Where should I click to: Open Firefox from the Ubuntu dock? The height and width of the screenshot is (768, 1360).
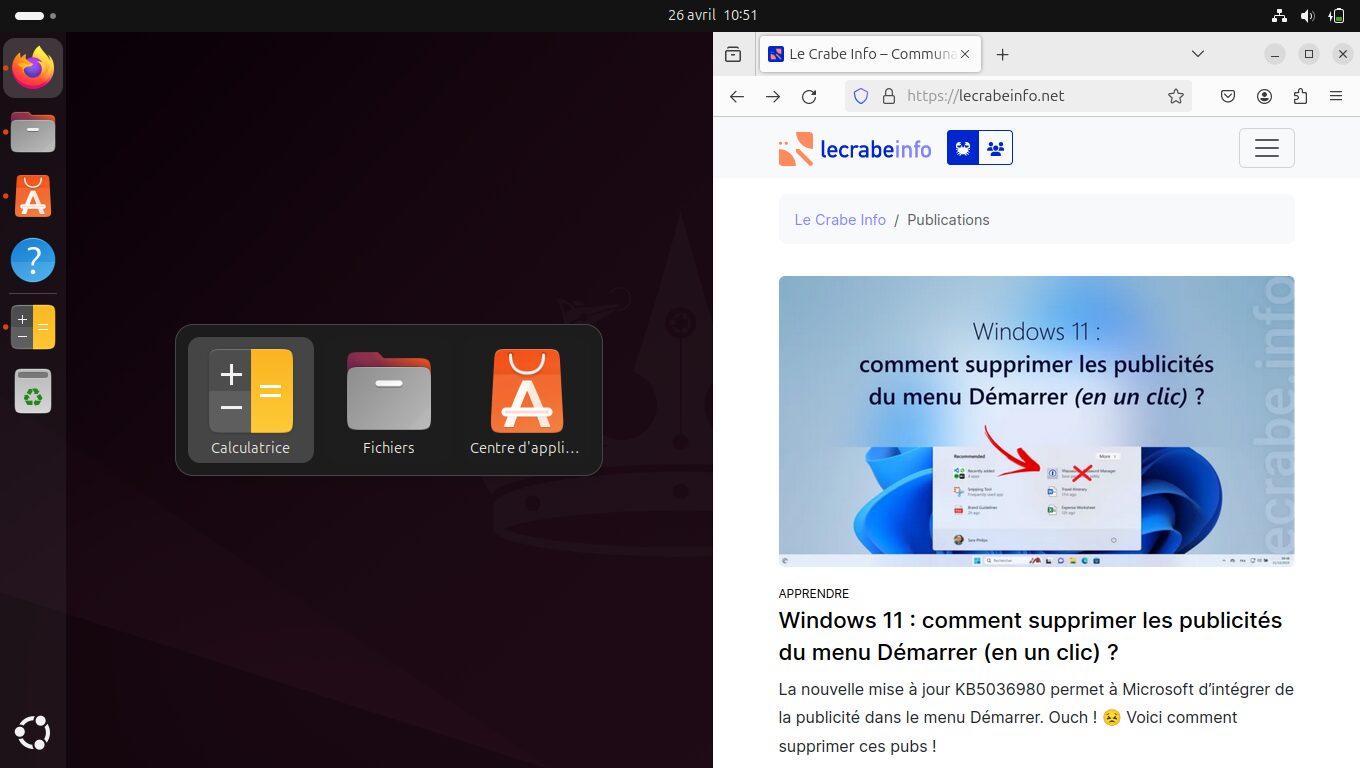click(x=33, y=68)
